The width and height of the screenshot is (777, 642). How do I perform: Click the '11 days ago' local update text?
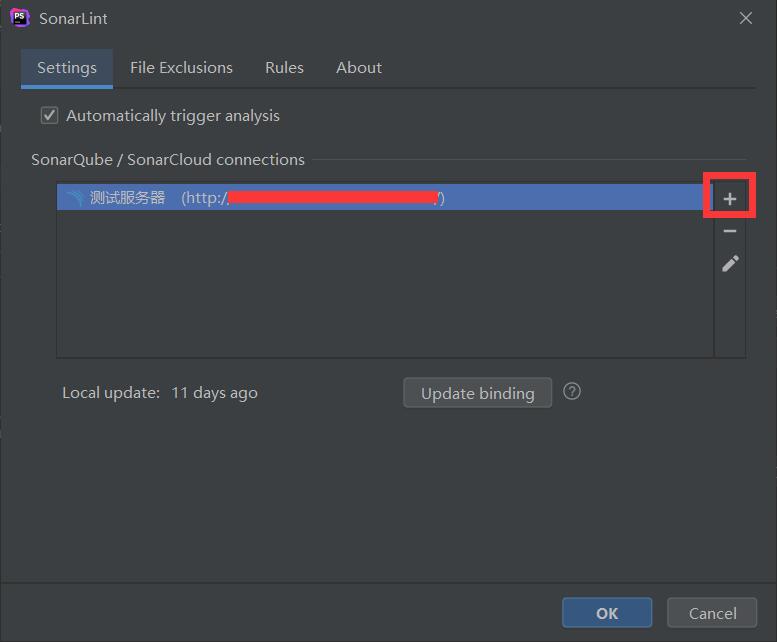pos(215,393)
